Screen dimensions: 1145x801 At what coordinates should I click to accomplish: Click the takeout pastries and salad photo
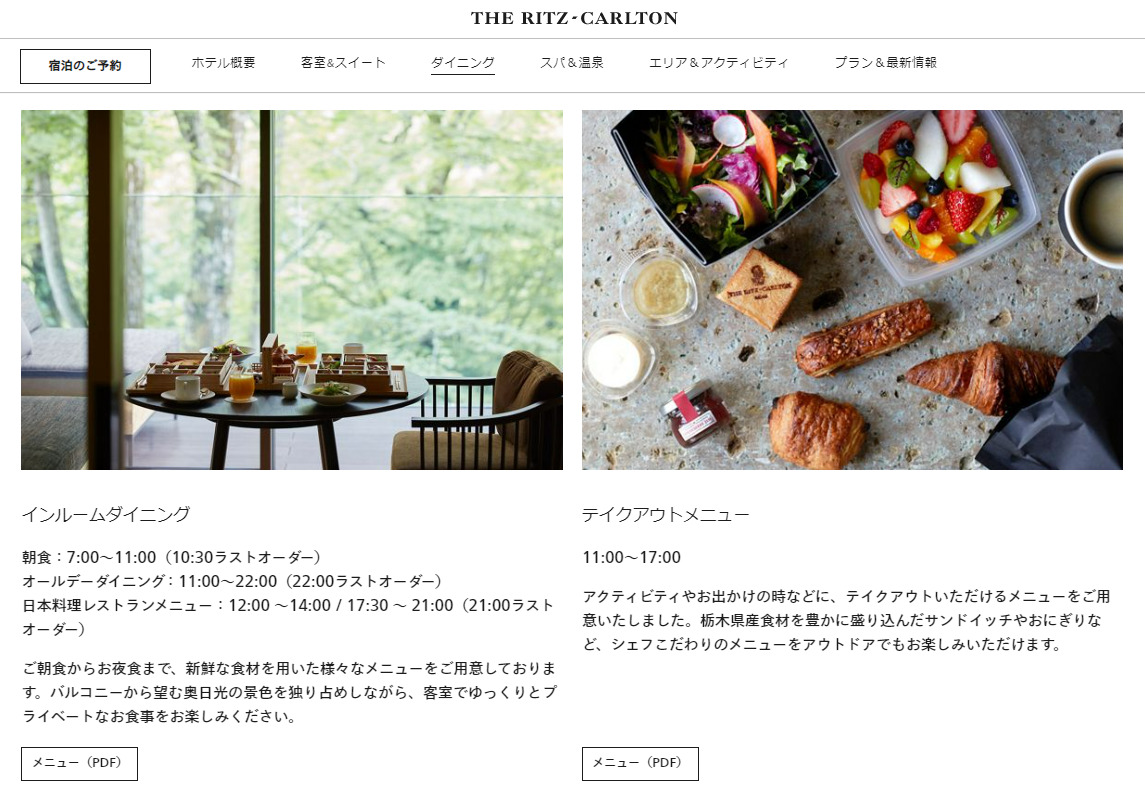point(852,290)
